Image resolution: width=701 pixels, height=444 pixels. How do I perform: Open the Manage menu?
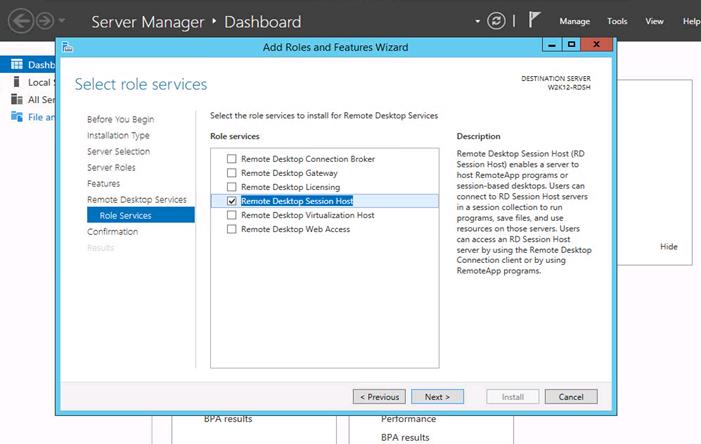coord(574,21)
